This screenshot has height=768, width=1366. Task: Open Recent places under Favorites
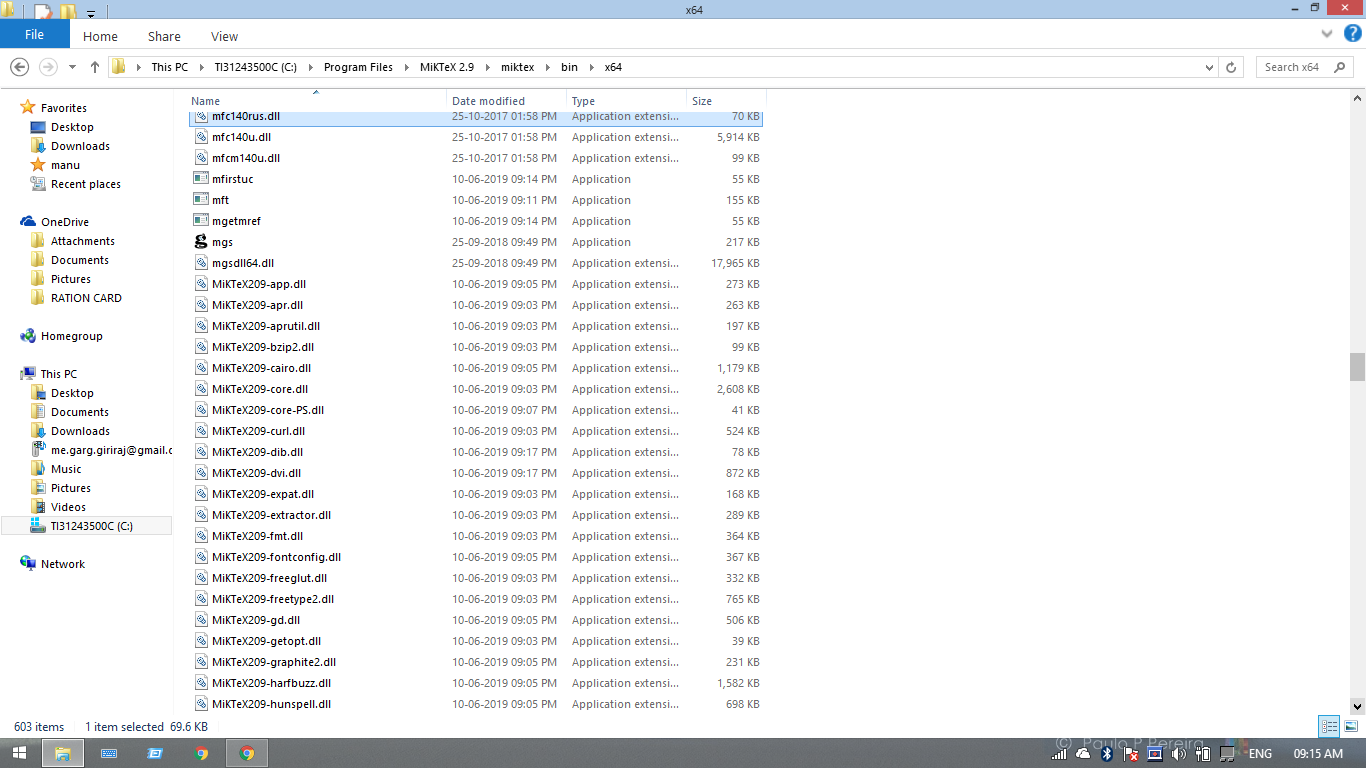86,184
